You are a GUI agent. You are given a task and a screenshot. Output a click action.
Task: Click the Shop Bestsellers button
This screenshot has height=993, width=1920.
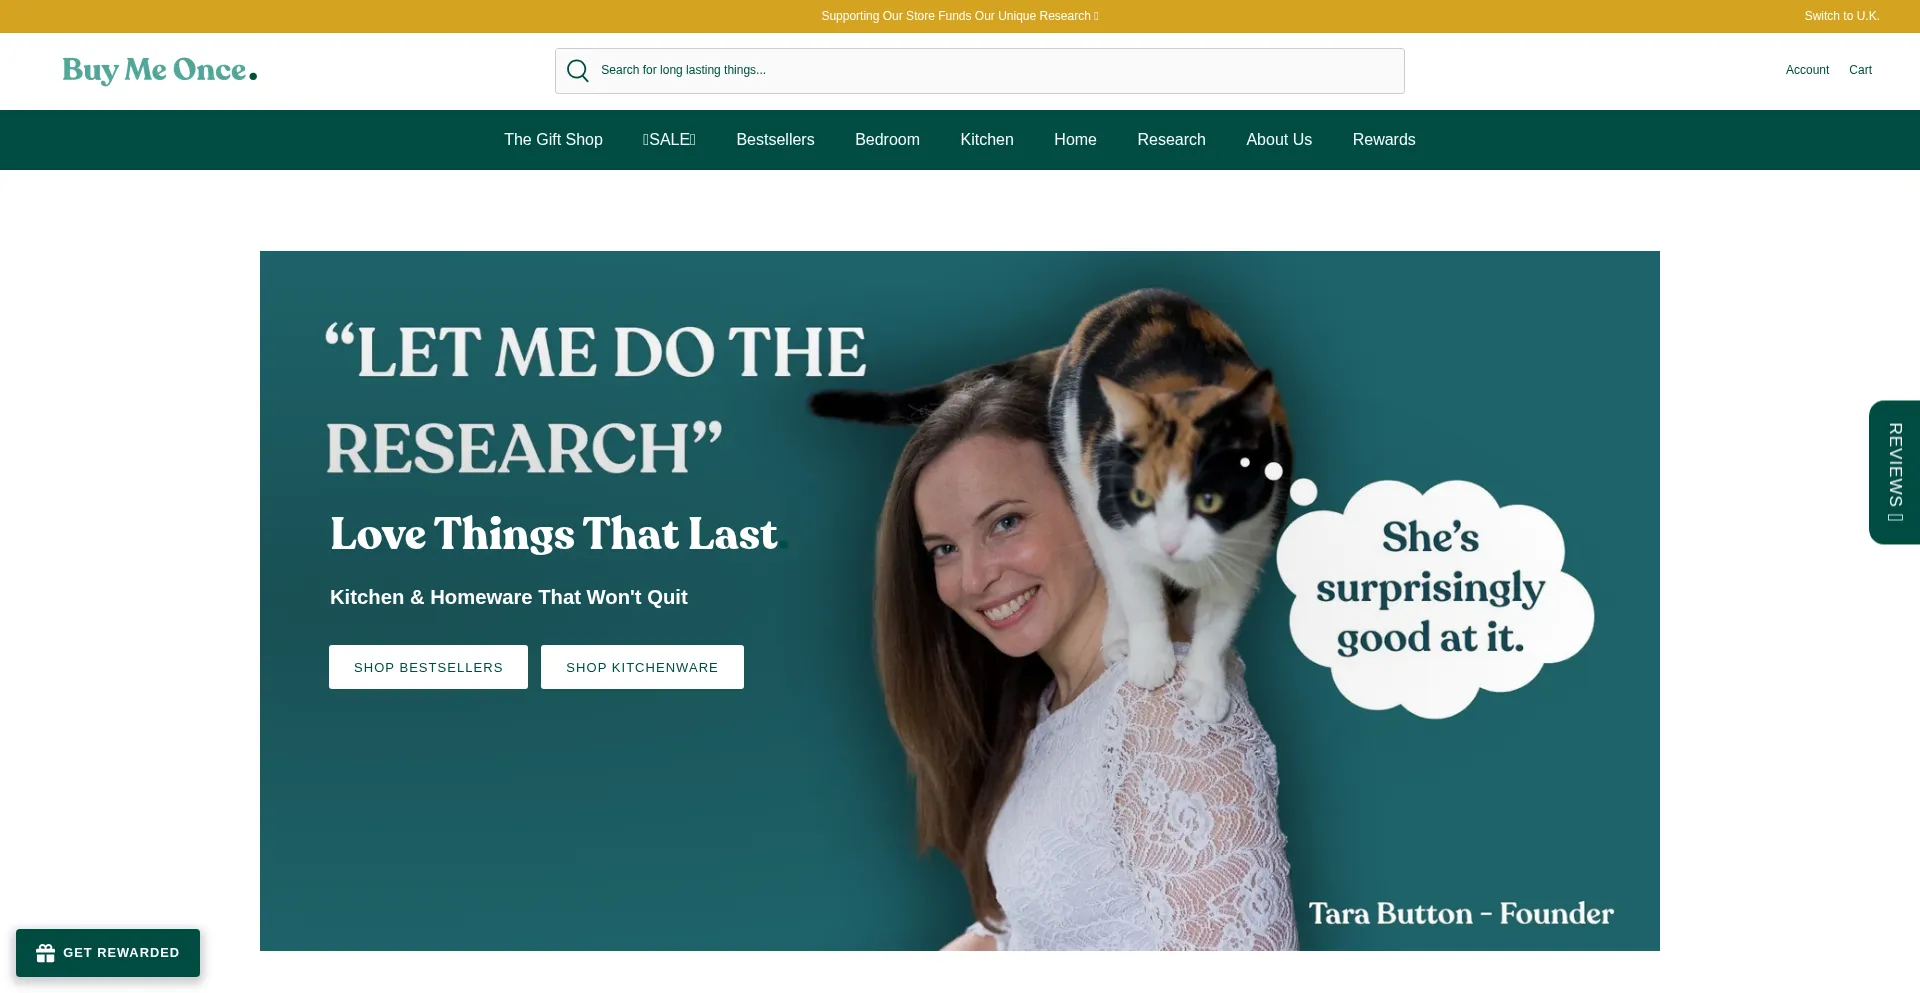428,667
